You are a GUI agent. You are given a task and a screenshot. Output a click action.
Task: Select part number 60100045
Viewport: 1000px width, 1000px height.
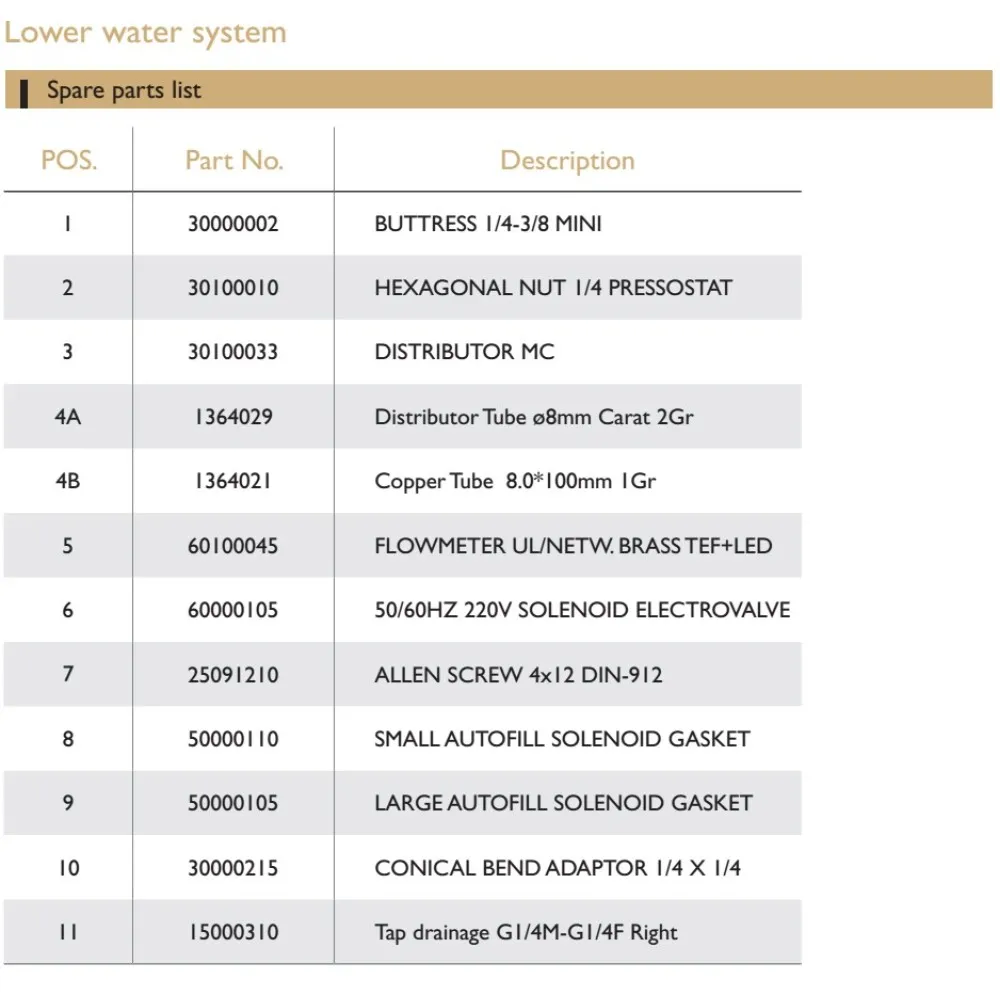(233, 546)
